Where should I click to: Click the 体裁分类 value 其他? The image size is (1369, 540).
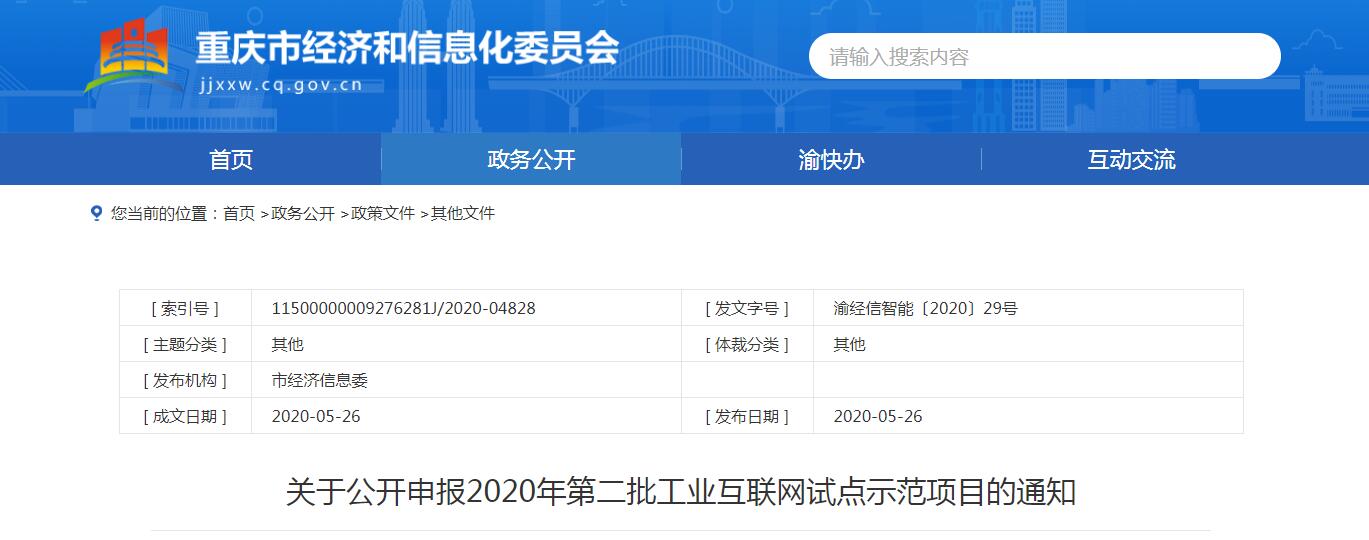point(849,345)
